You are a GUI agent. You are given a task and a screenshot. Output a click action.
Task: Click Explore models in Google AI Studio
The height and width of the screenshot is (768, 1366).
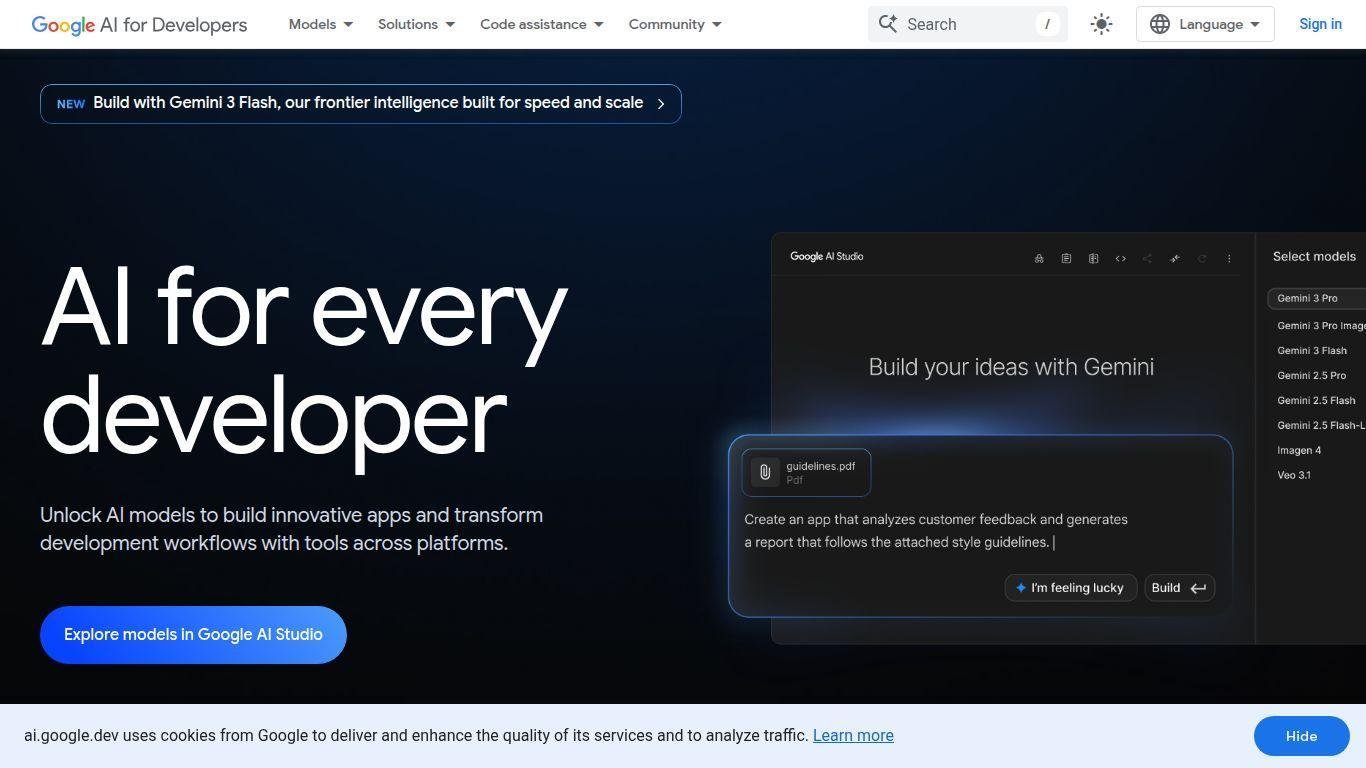(193, 635)
